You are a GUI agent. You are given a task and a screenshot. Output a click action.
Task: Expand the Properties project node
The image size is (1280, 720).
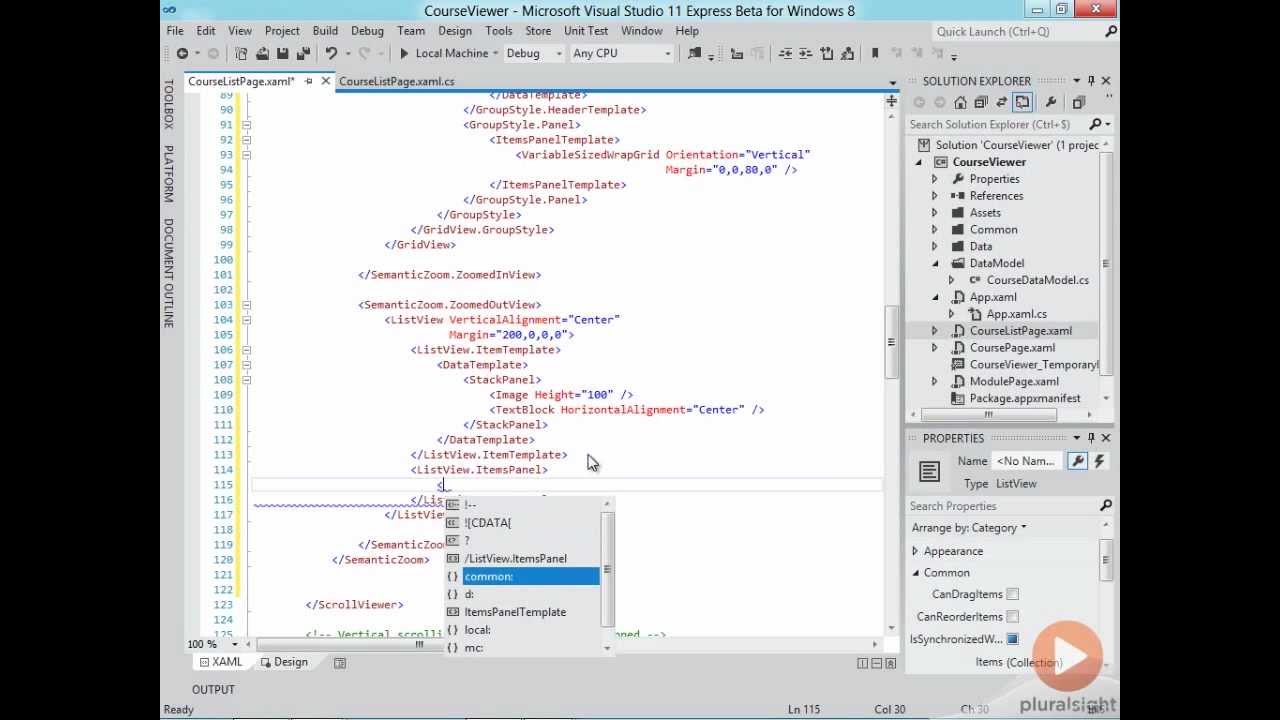(935, 179)
